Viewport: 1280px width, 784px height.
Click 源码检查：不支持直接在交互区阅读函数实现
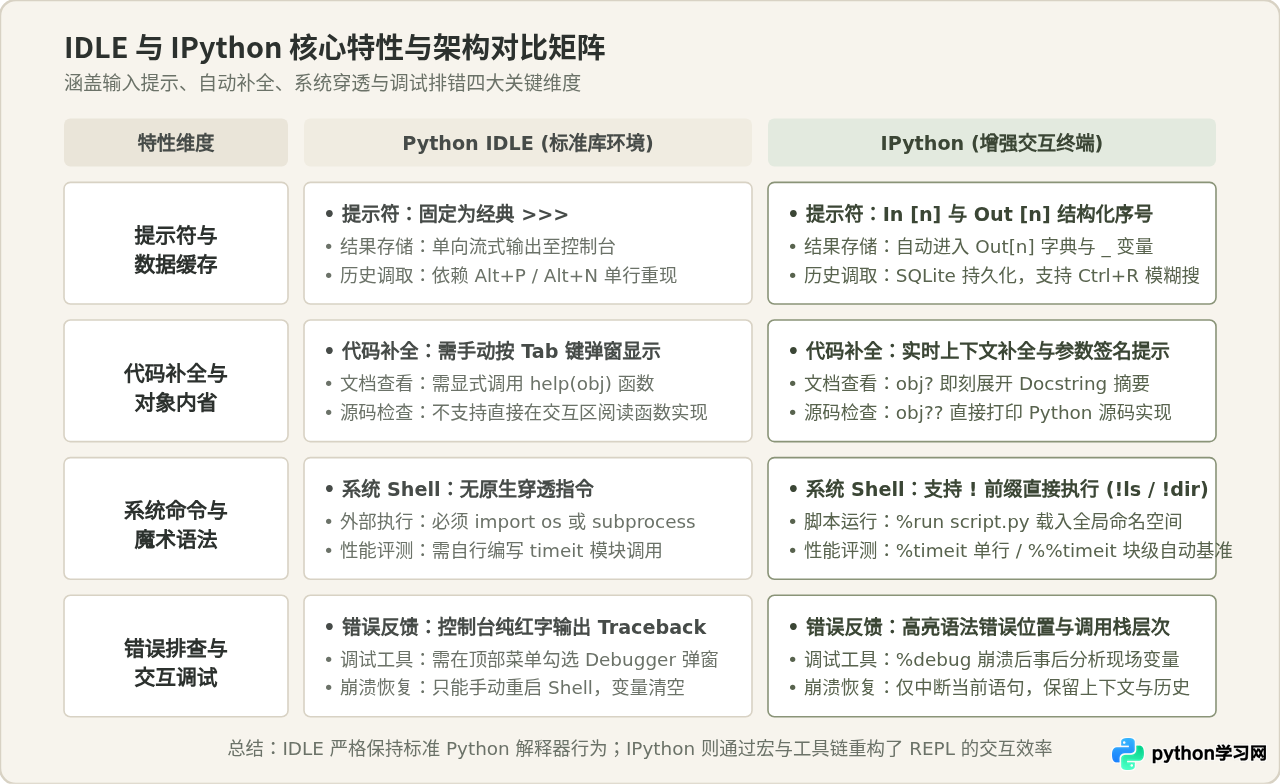coord(516,413)
